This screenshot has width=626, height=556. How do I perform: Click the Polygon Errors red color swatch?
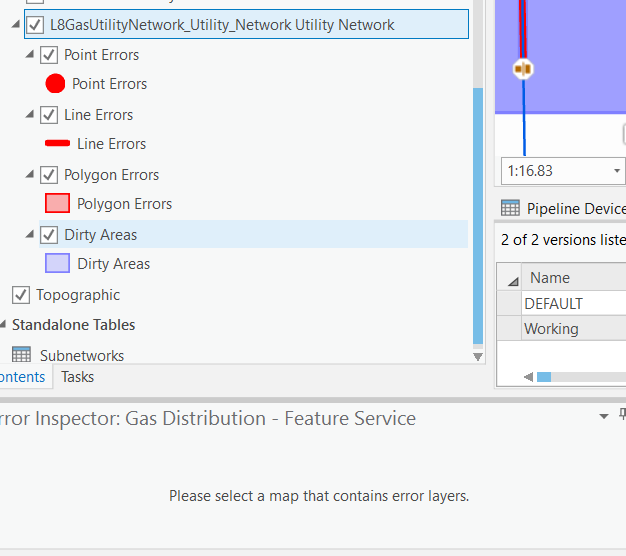pyautogui.click(x=57, y=203)
